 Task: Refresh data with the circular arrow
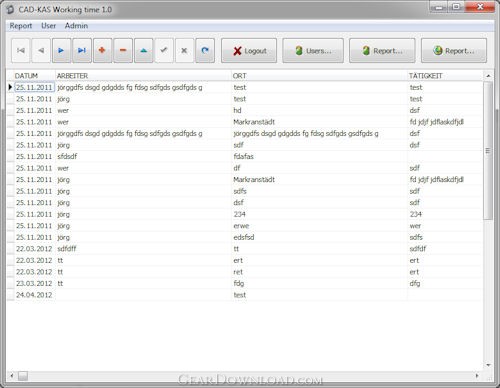click(205, 50)
